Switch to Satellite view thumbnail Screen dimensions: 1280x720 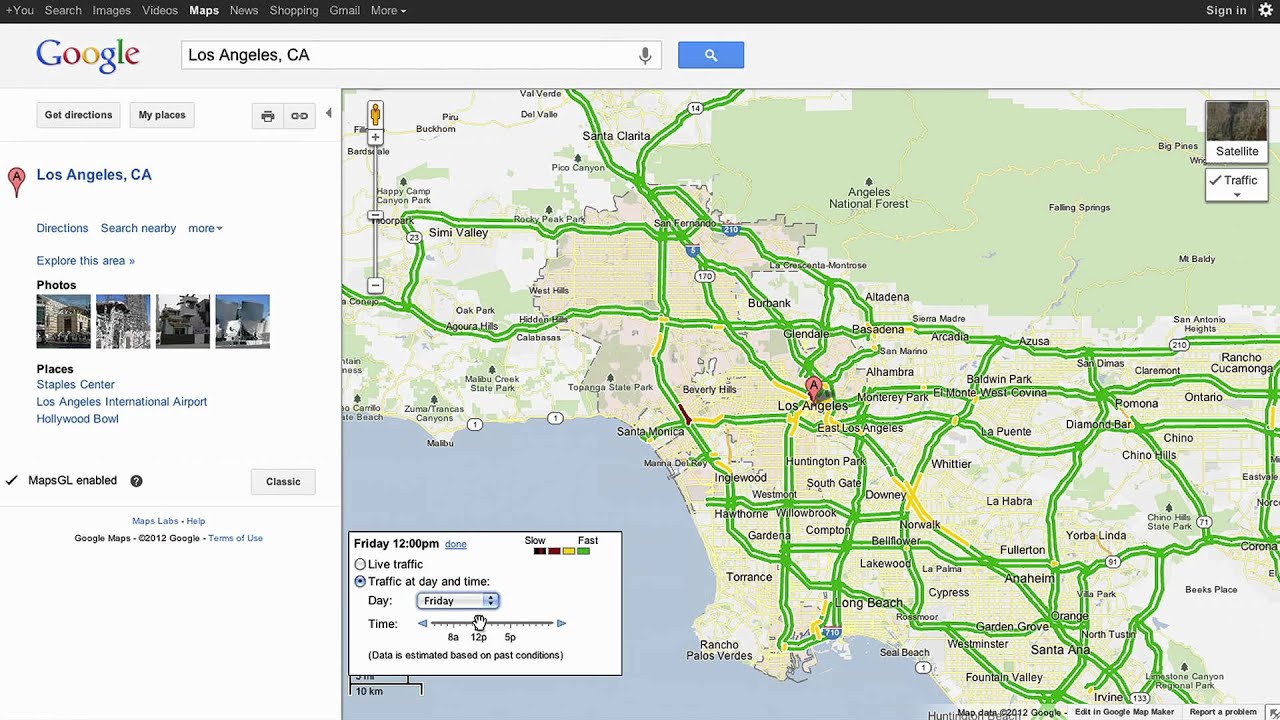pos(1237,131)
